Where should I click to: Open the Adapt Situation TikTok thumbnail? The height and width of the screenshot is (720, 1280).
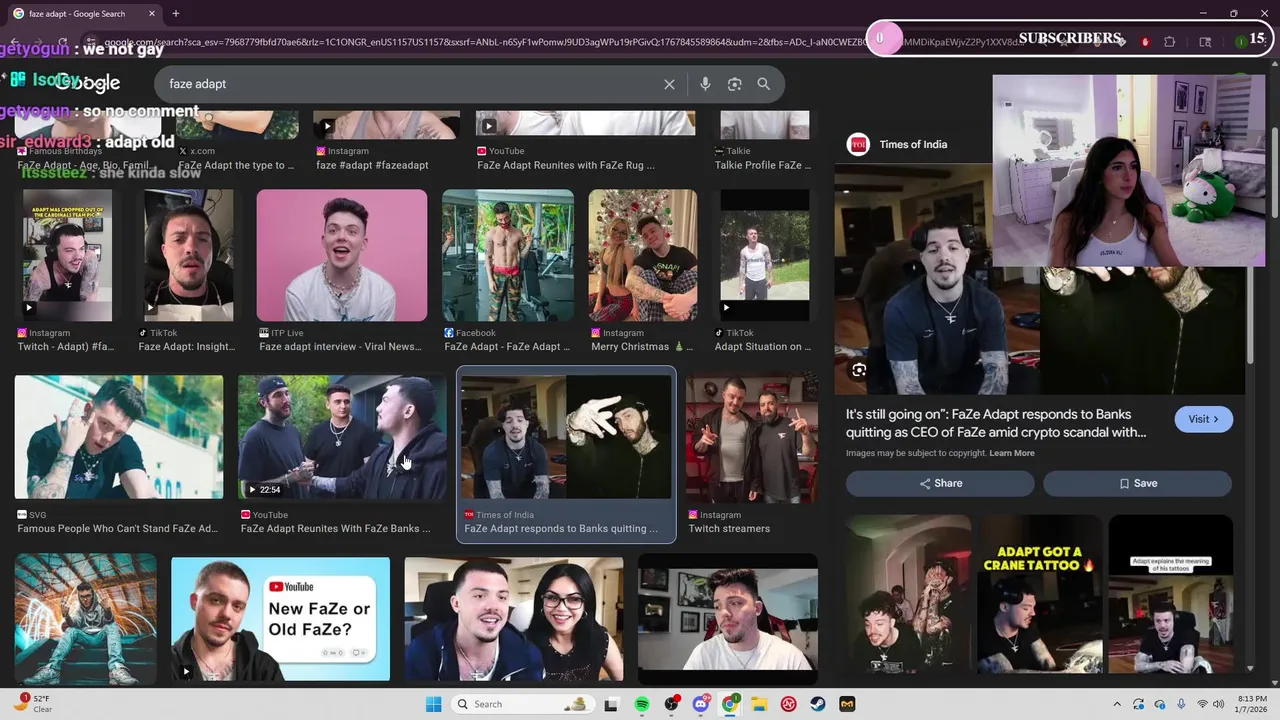(765, 255)
